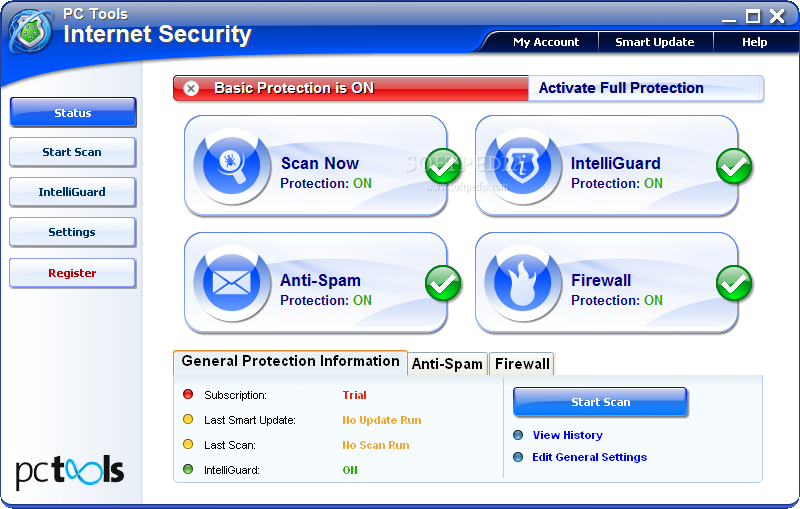
Task: Toggle the green checkmark beside Anti-Spam
Action: click(443, 283)
